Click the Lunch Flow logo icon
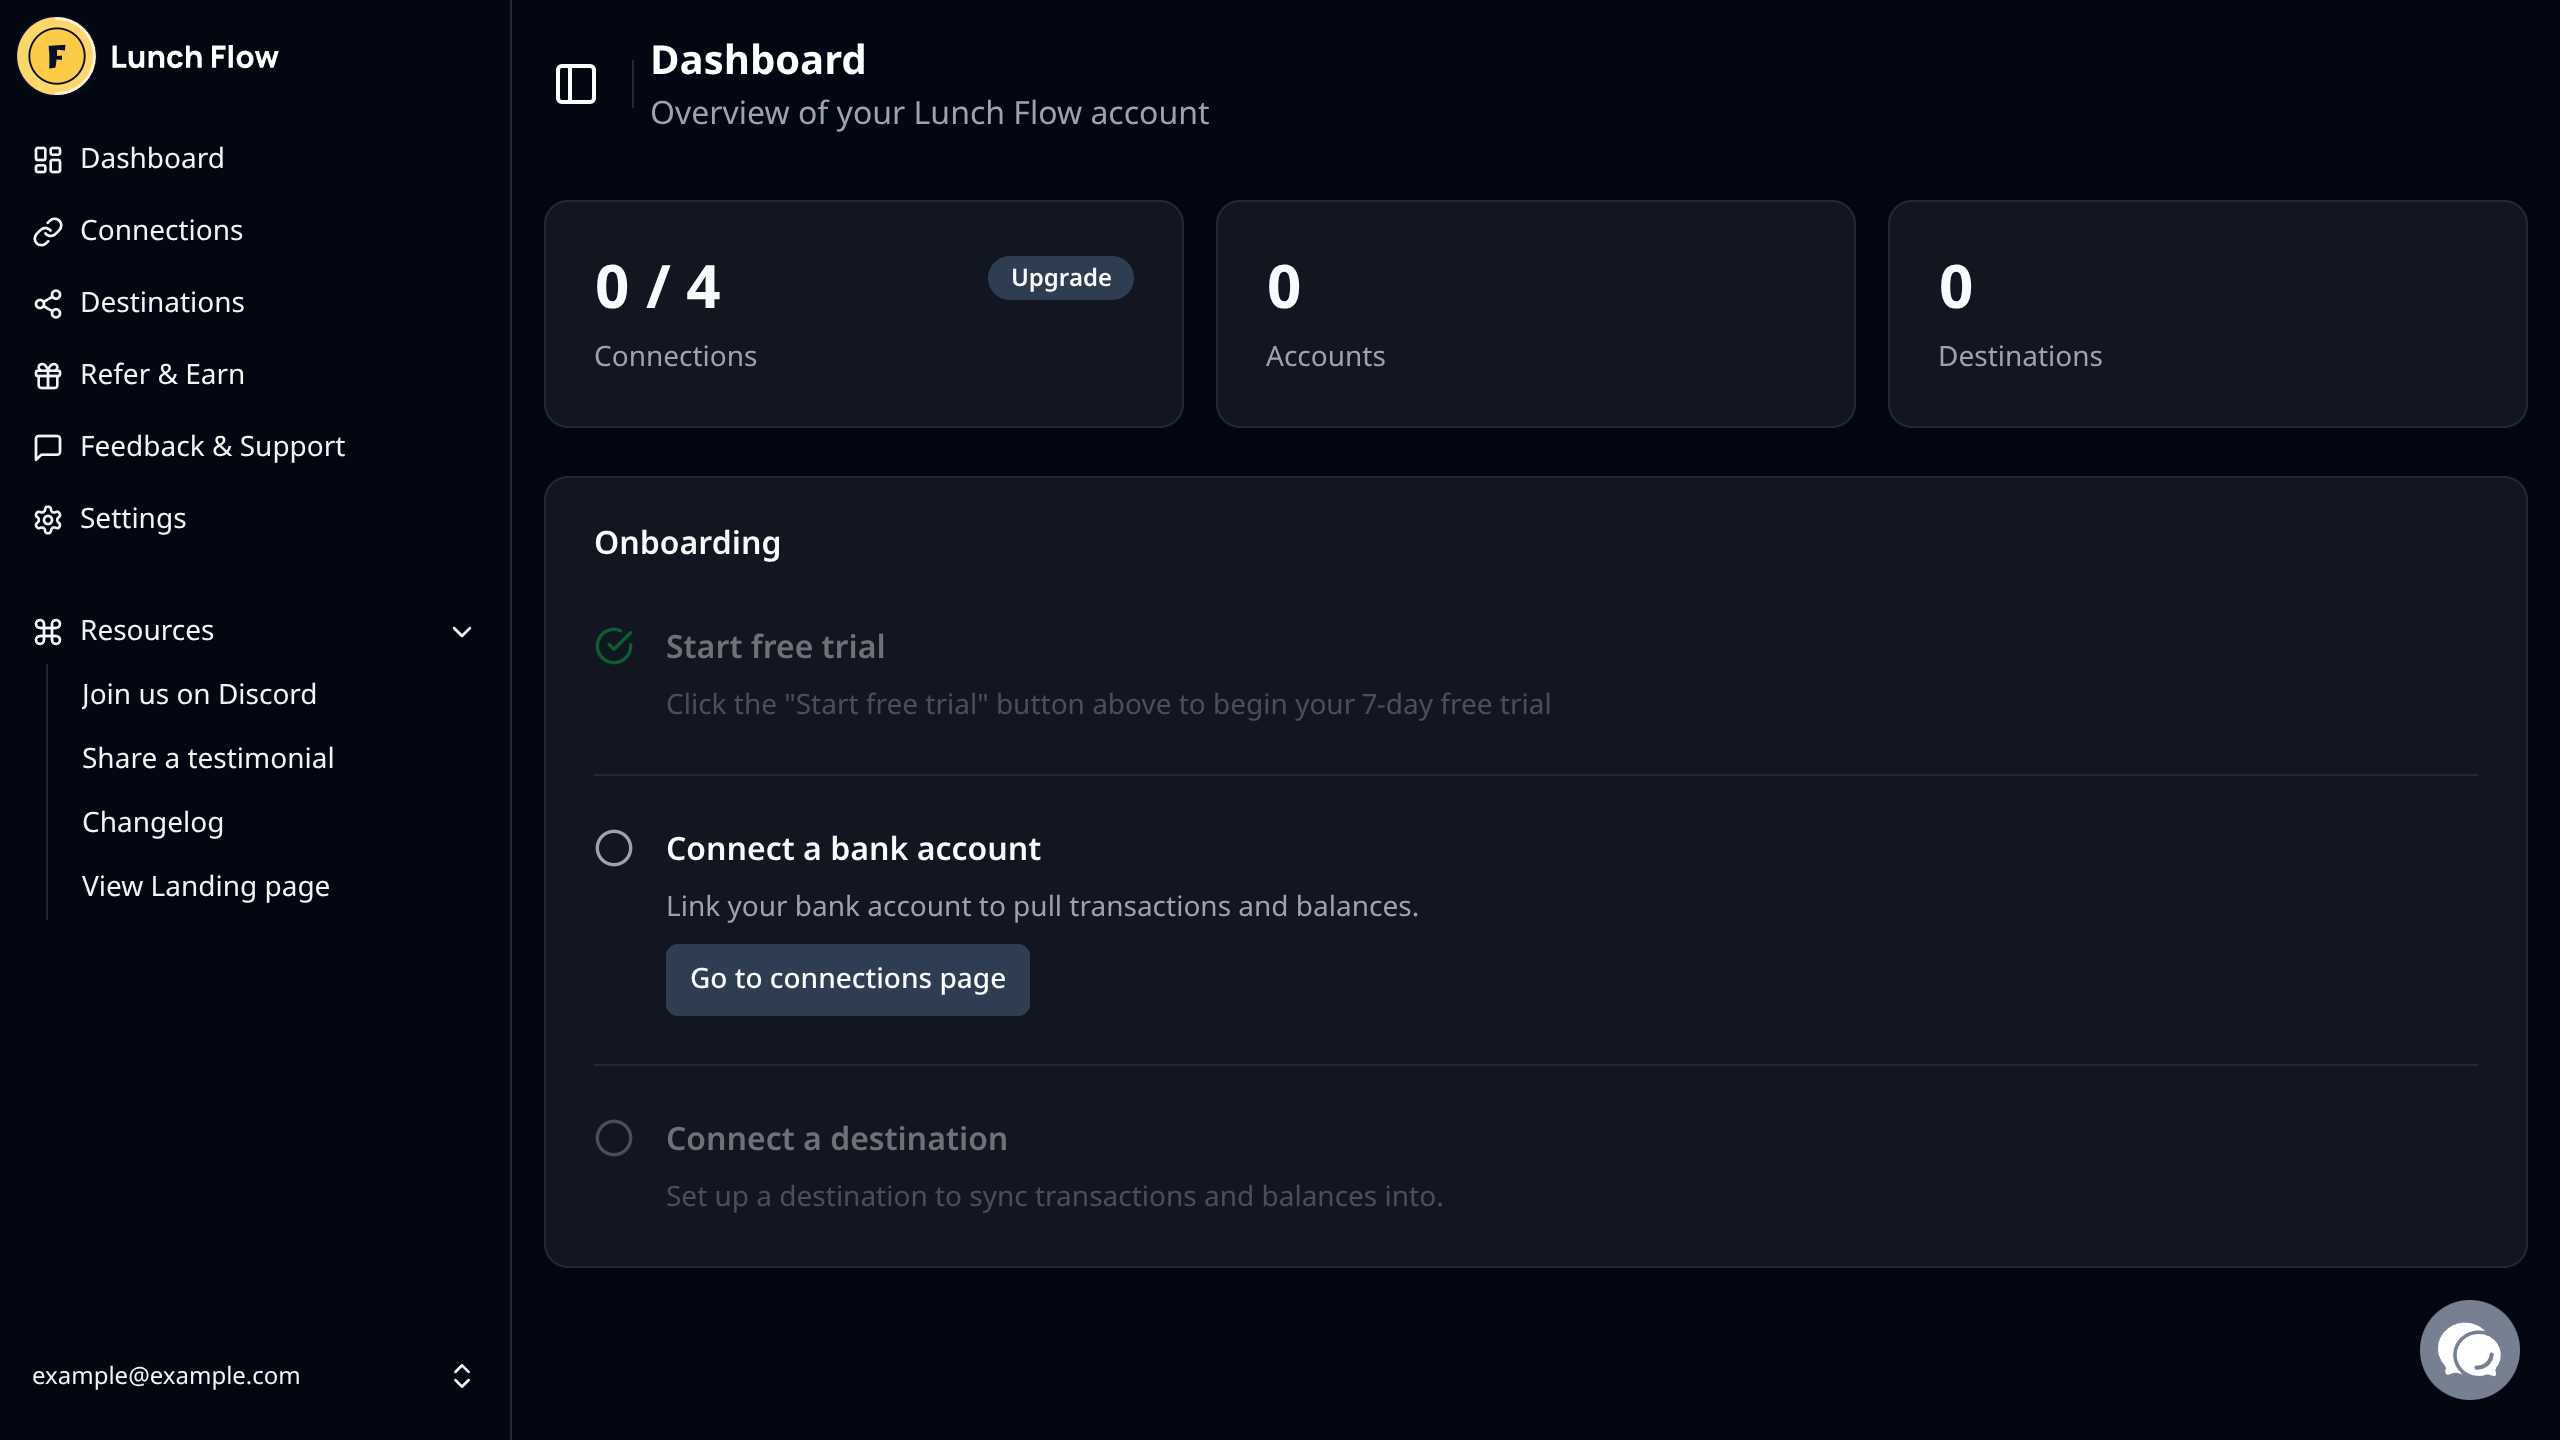This screenshot has width=2560, height=1440. tap(56, 57)
